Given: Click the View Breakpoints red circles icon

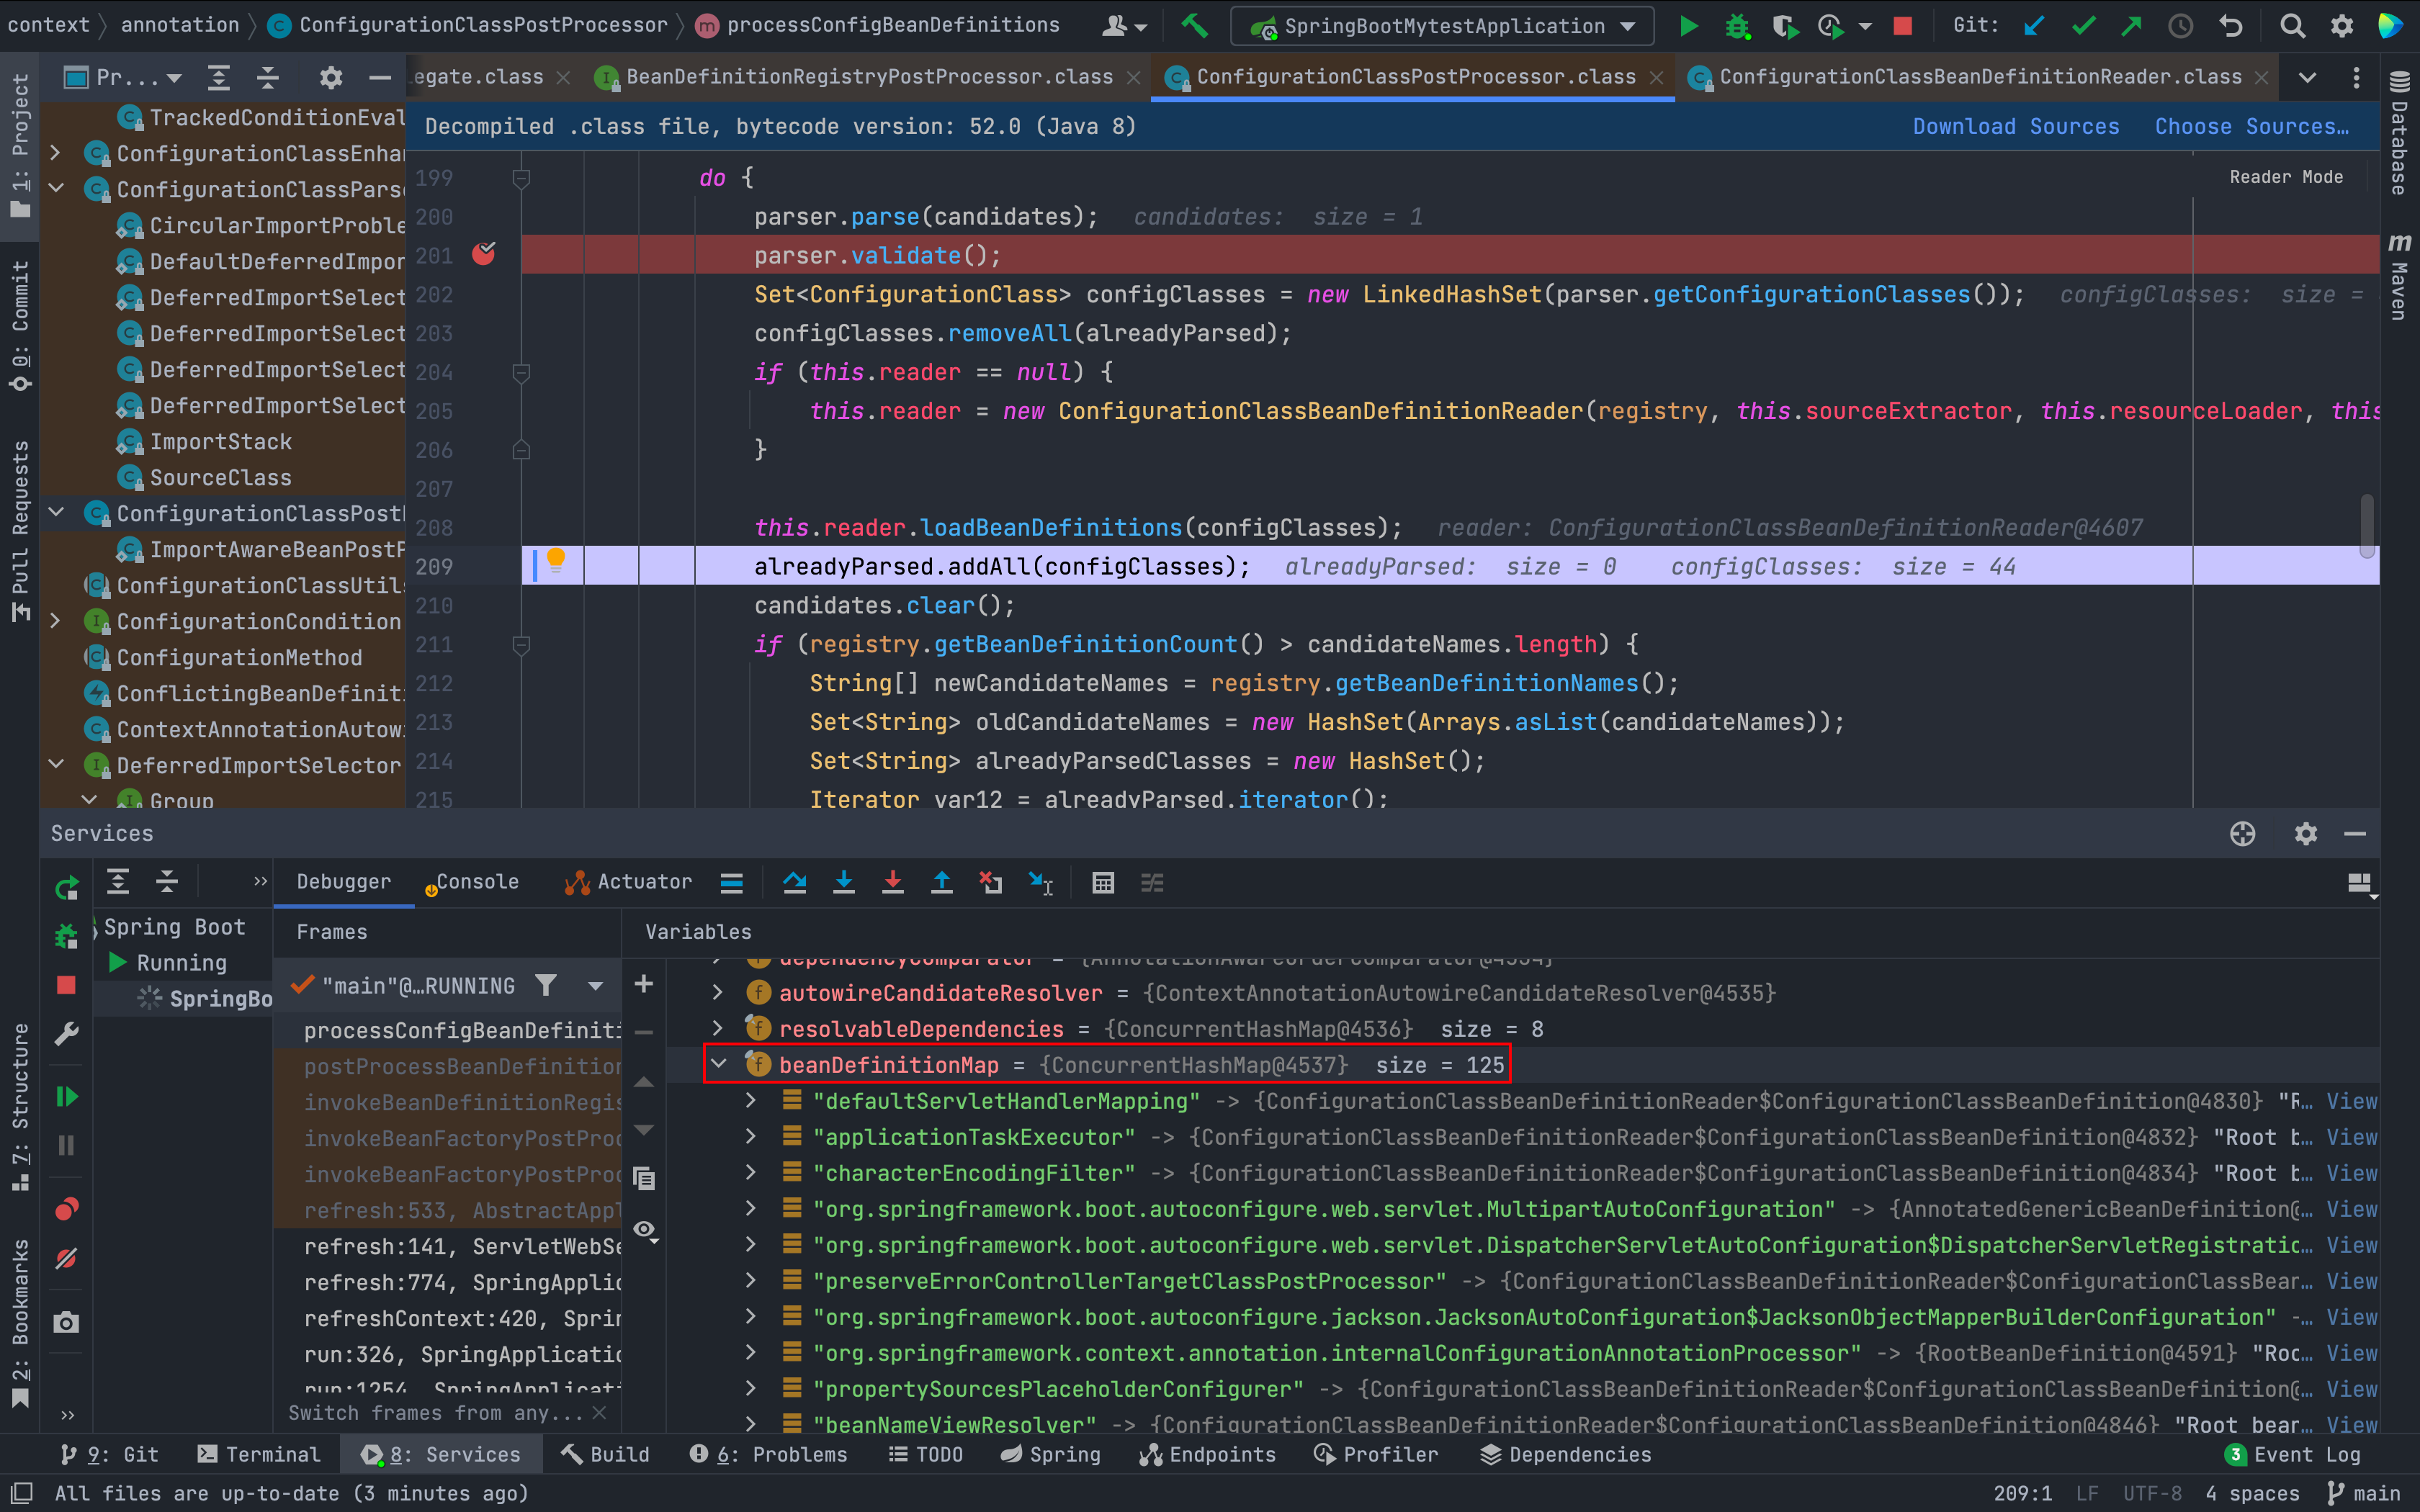Looking at the screenshot, I should click(x=66, y=1210).
